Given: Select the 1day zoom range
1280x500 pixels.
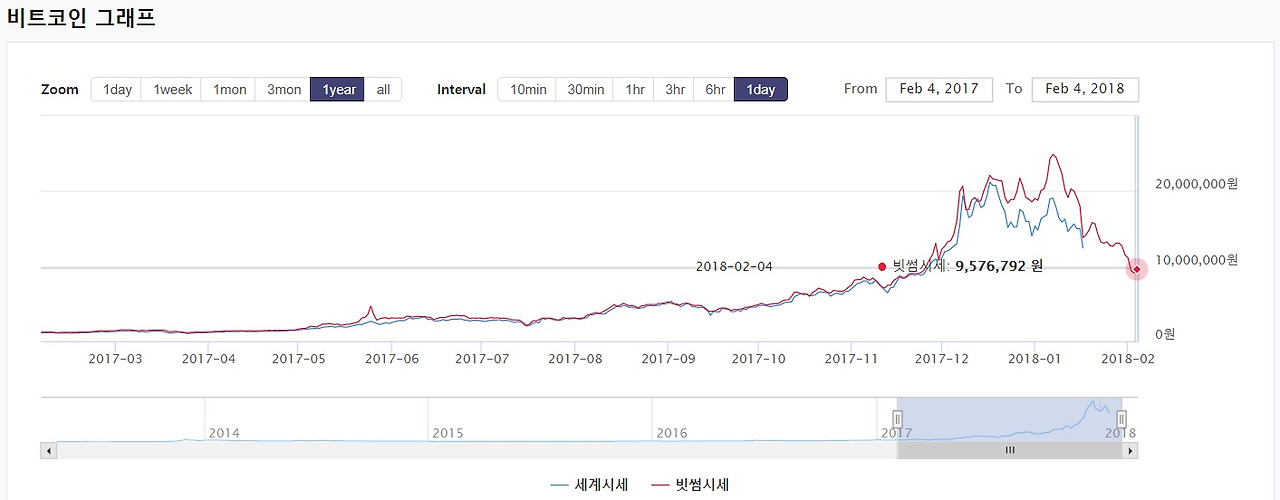Looking at the screenshot, I should [x=117, y=90].
